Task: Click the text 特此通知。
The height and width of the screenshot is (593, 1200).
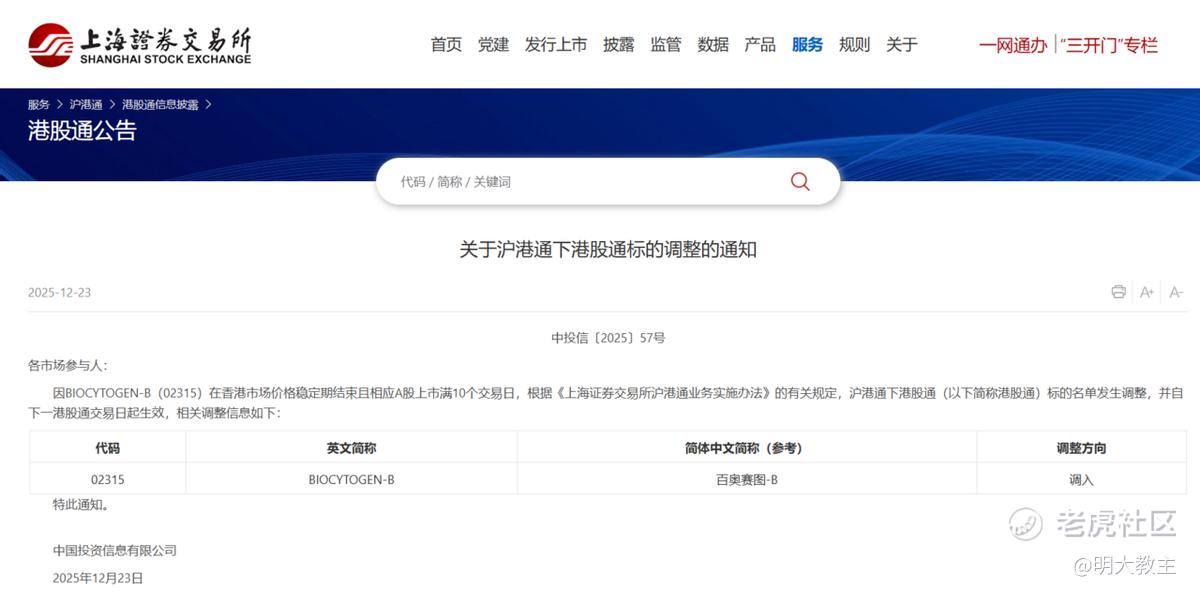Action: pyautogui.click(x=82, y=505)
